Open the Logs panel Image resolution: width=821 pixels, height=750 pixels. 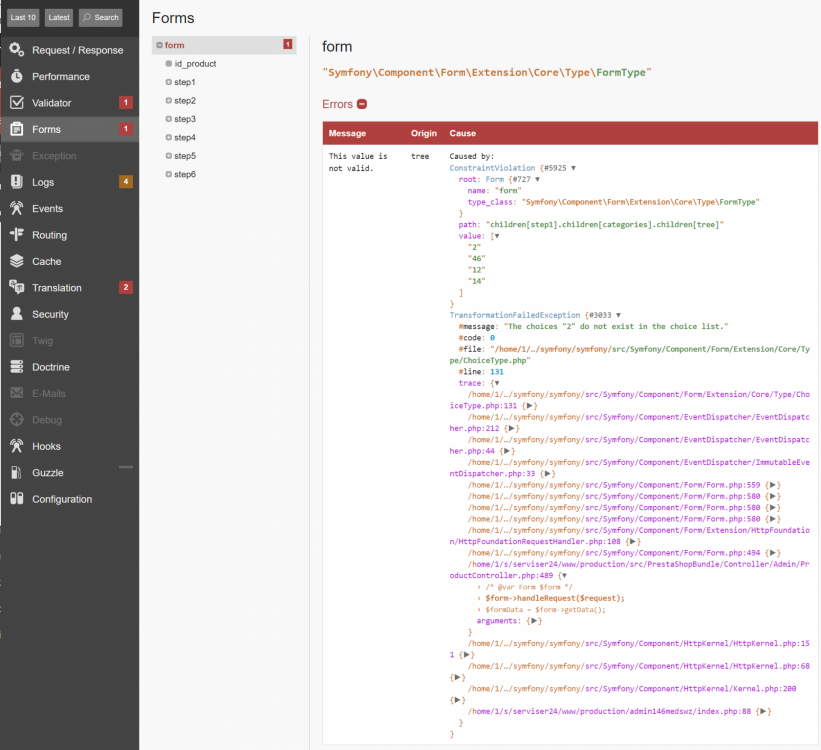pos(70,182)
